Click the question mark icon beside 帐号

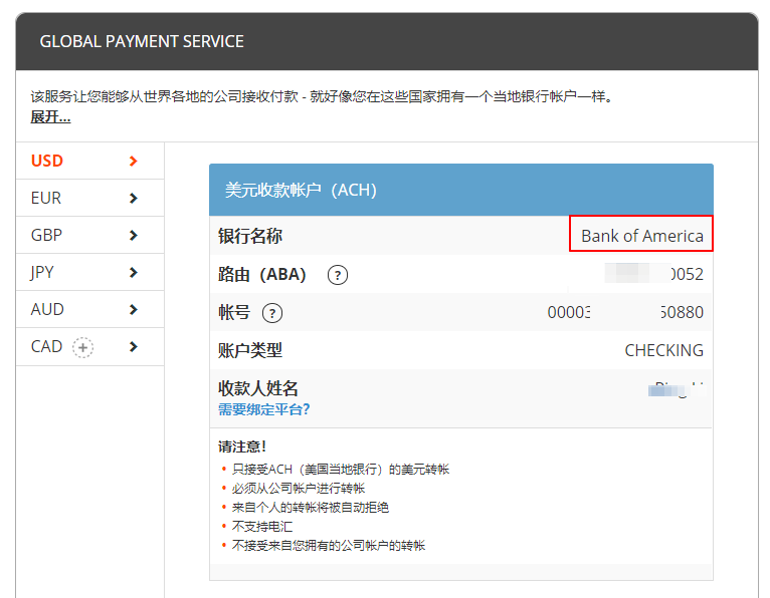tap(272, 313)
